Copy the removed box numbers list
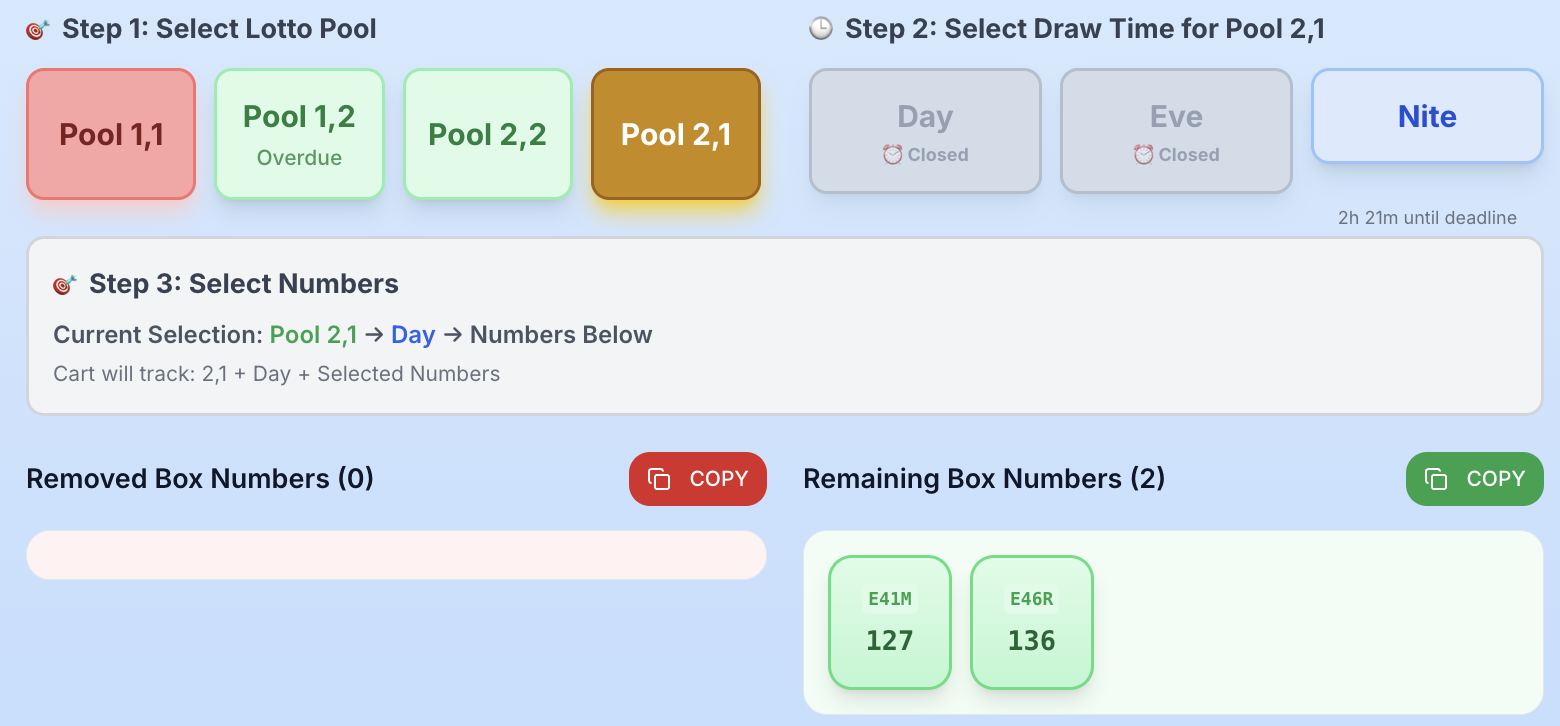This screenshot has height=726, width=1560. [x=698, y=479]
